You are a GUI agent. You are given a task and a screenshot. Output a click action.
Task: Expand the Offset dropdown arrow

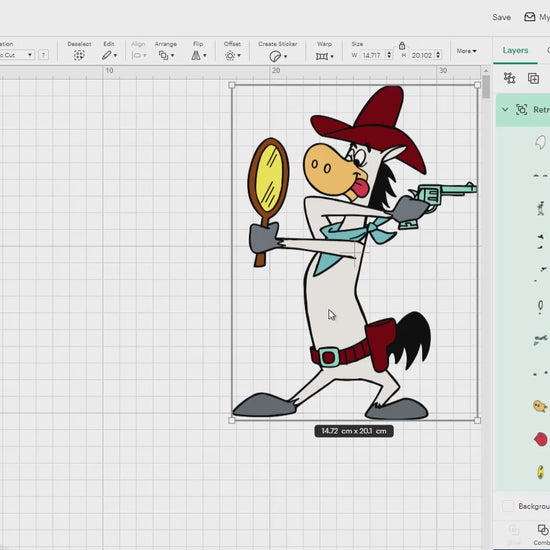pyautogui.click(x=239, y=56)
